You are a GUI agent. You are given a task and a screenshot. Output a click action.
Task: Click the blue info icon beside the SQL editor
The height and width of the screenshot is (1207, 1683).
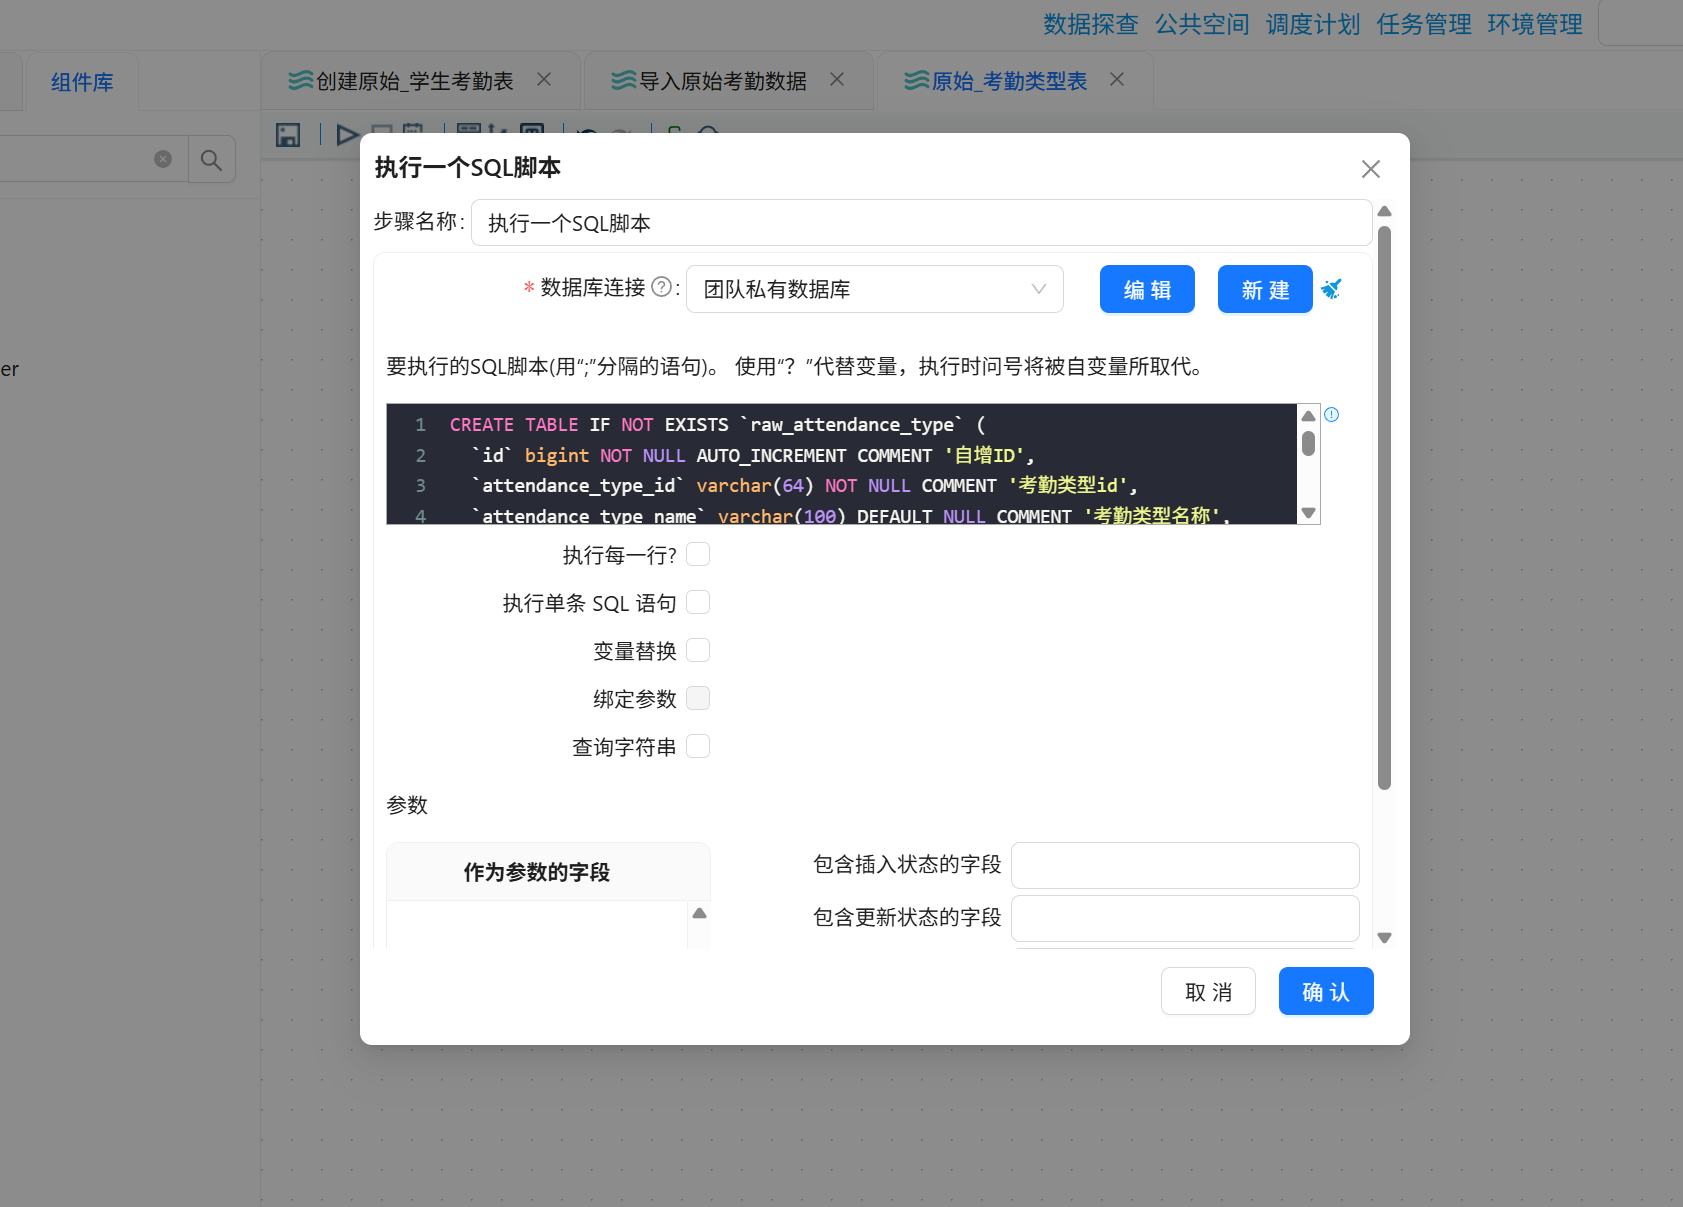click(1331, 414)
